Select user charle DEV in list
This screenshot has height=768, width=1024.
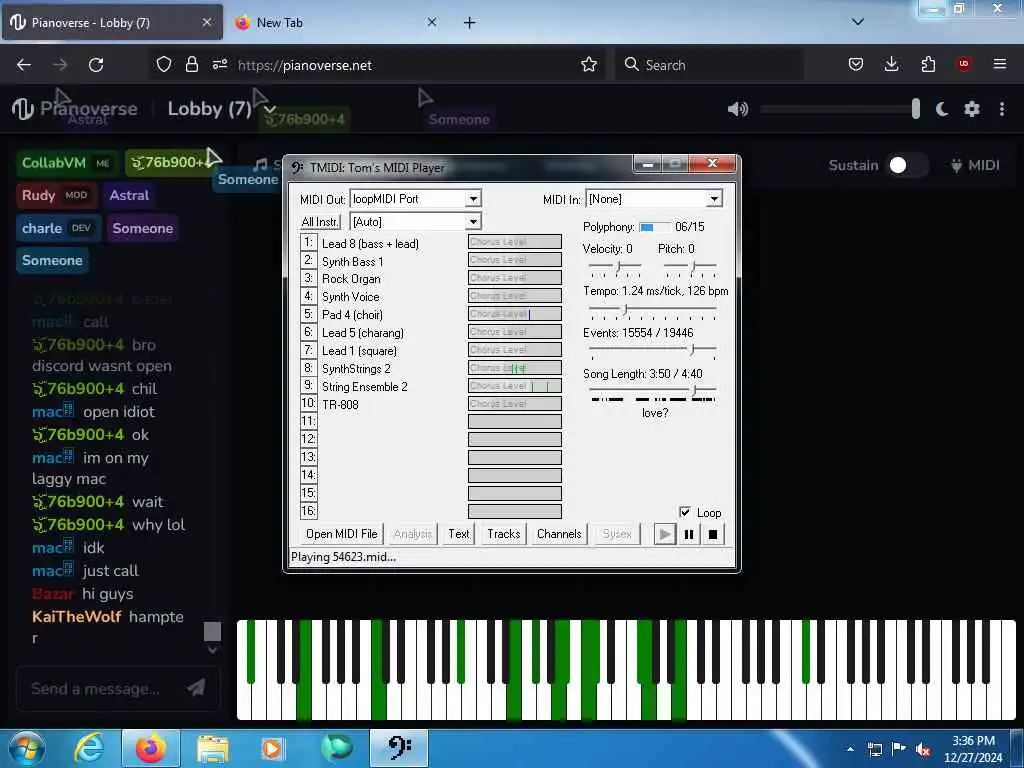click(x=59, y=228)
